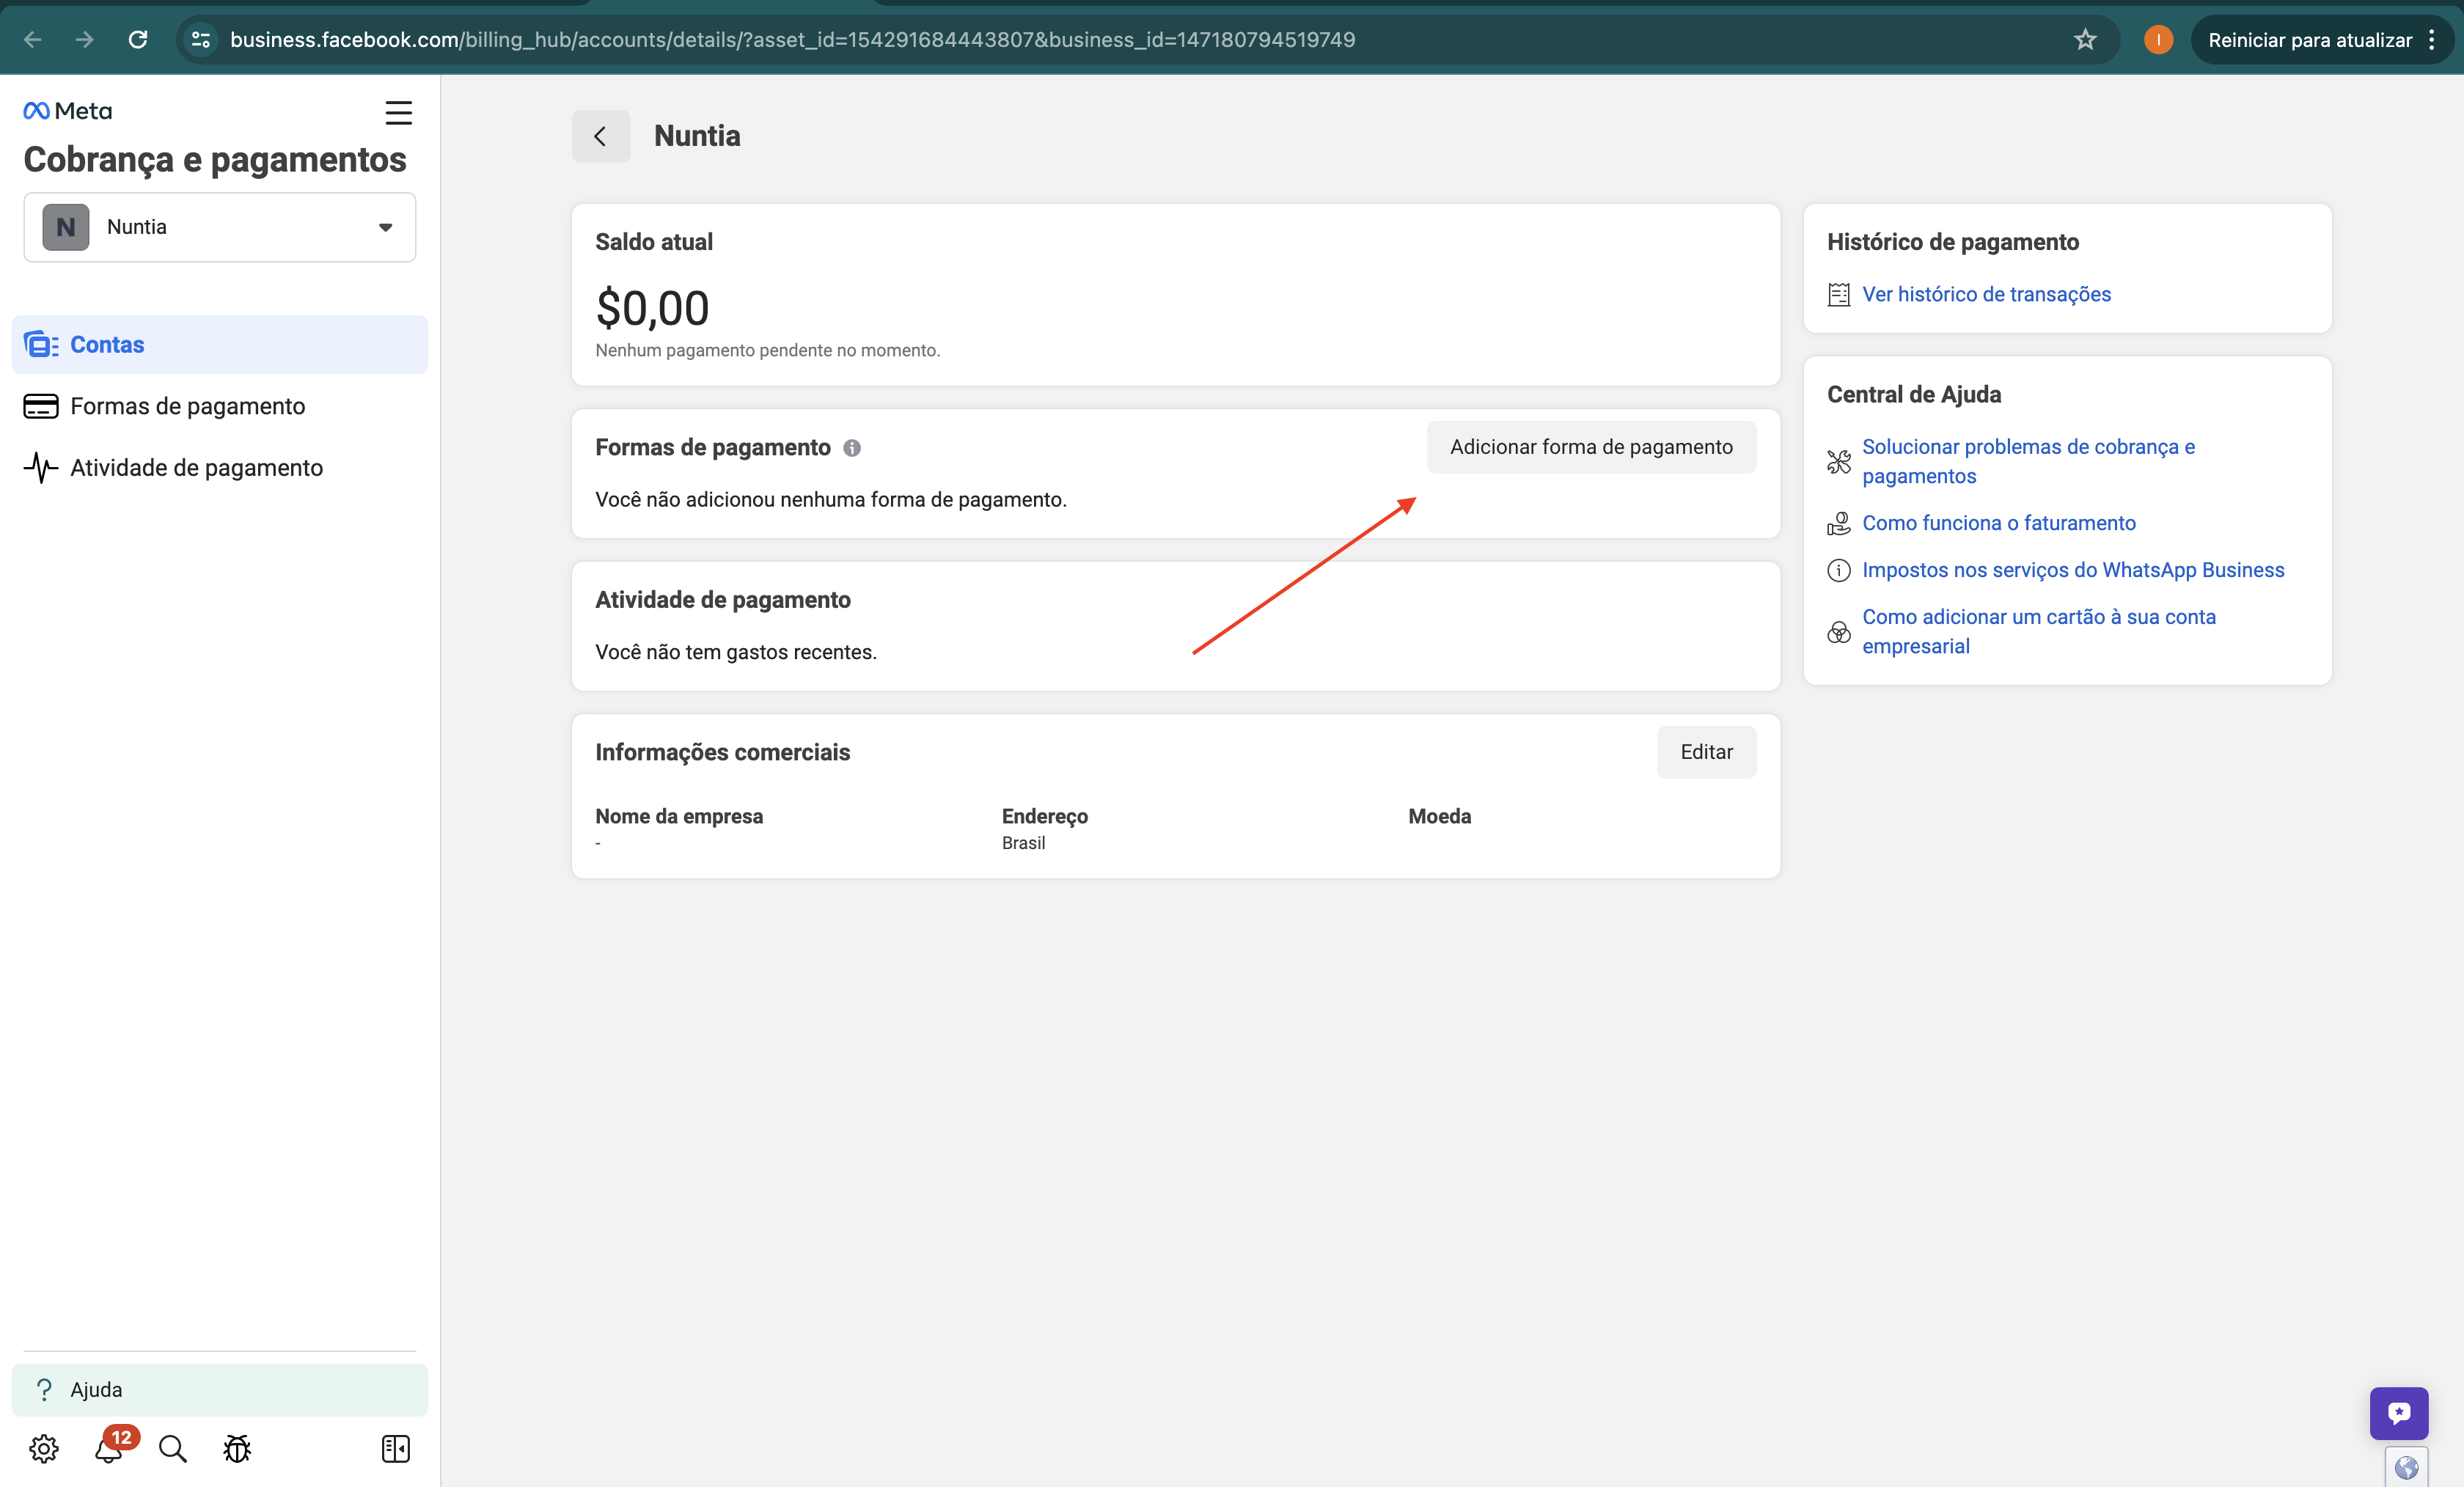This screenshot has height=1487, width=2464.
Task: Select Contas in the sidebar
Action: [x=220, y=344]
